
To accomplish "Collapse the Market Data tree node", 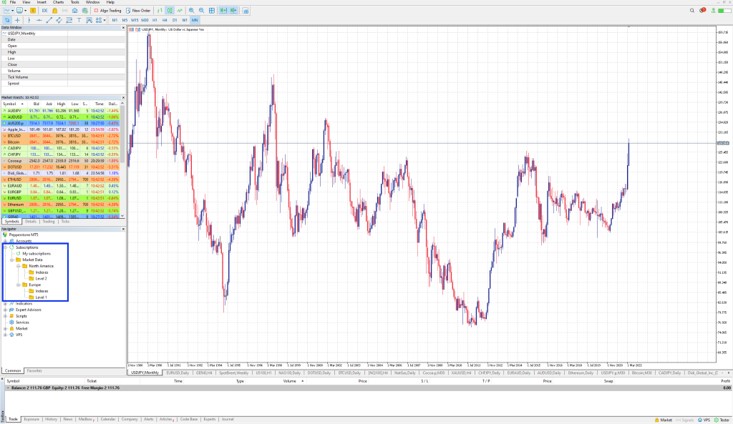I will pyautogui.click(x=11, y=259).
